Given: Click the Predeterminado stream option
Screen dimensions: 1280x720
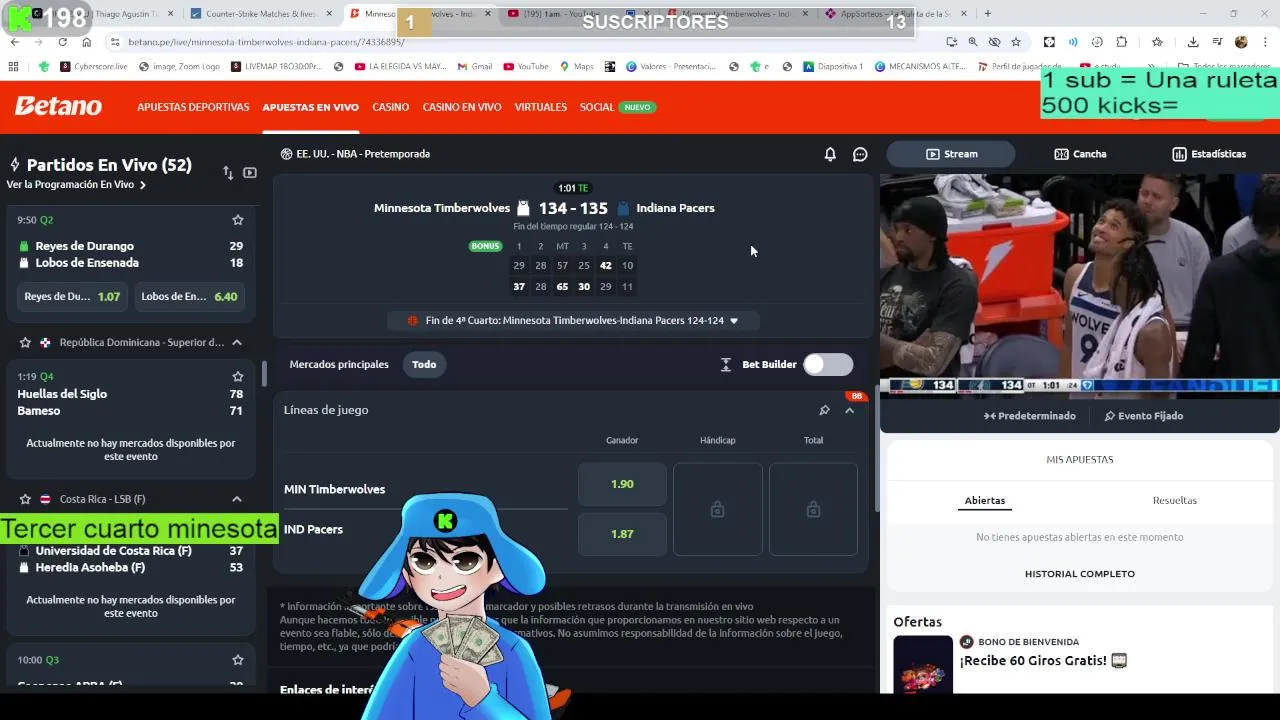Looking at the screenshot, I should pyautogui.click(x=1029, y=416).
